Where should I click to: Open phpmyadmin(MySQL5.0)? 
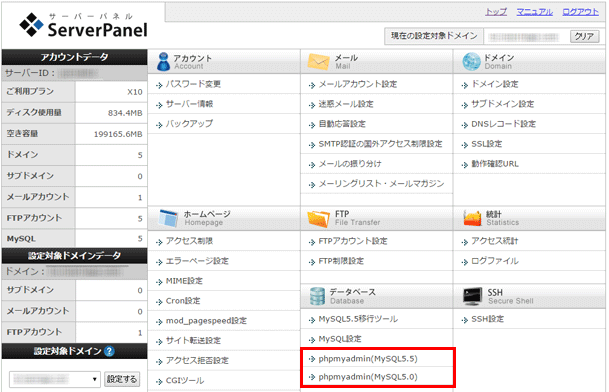pyautogui.click(x=368, y=376)
